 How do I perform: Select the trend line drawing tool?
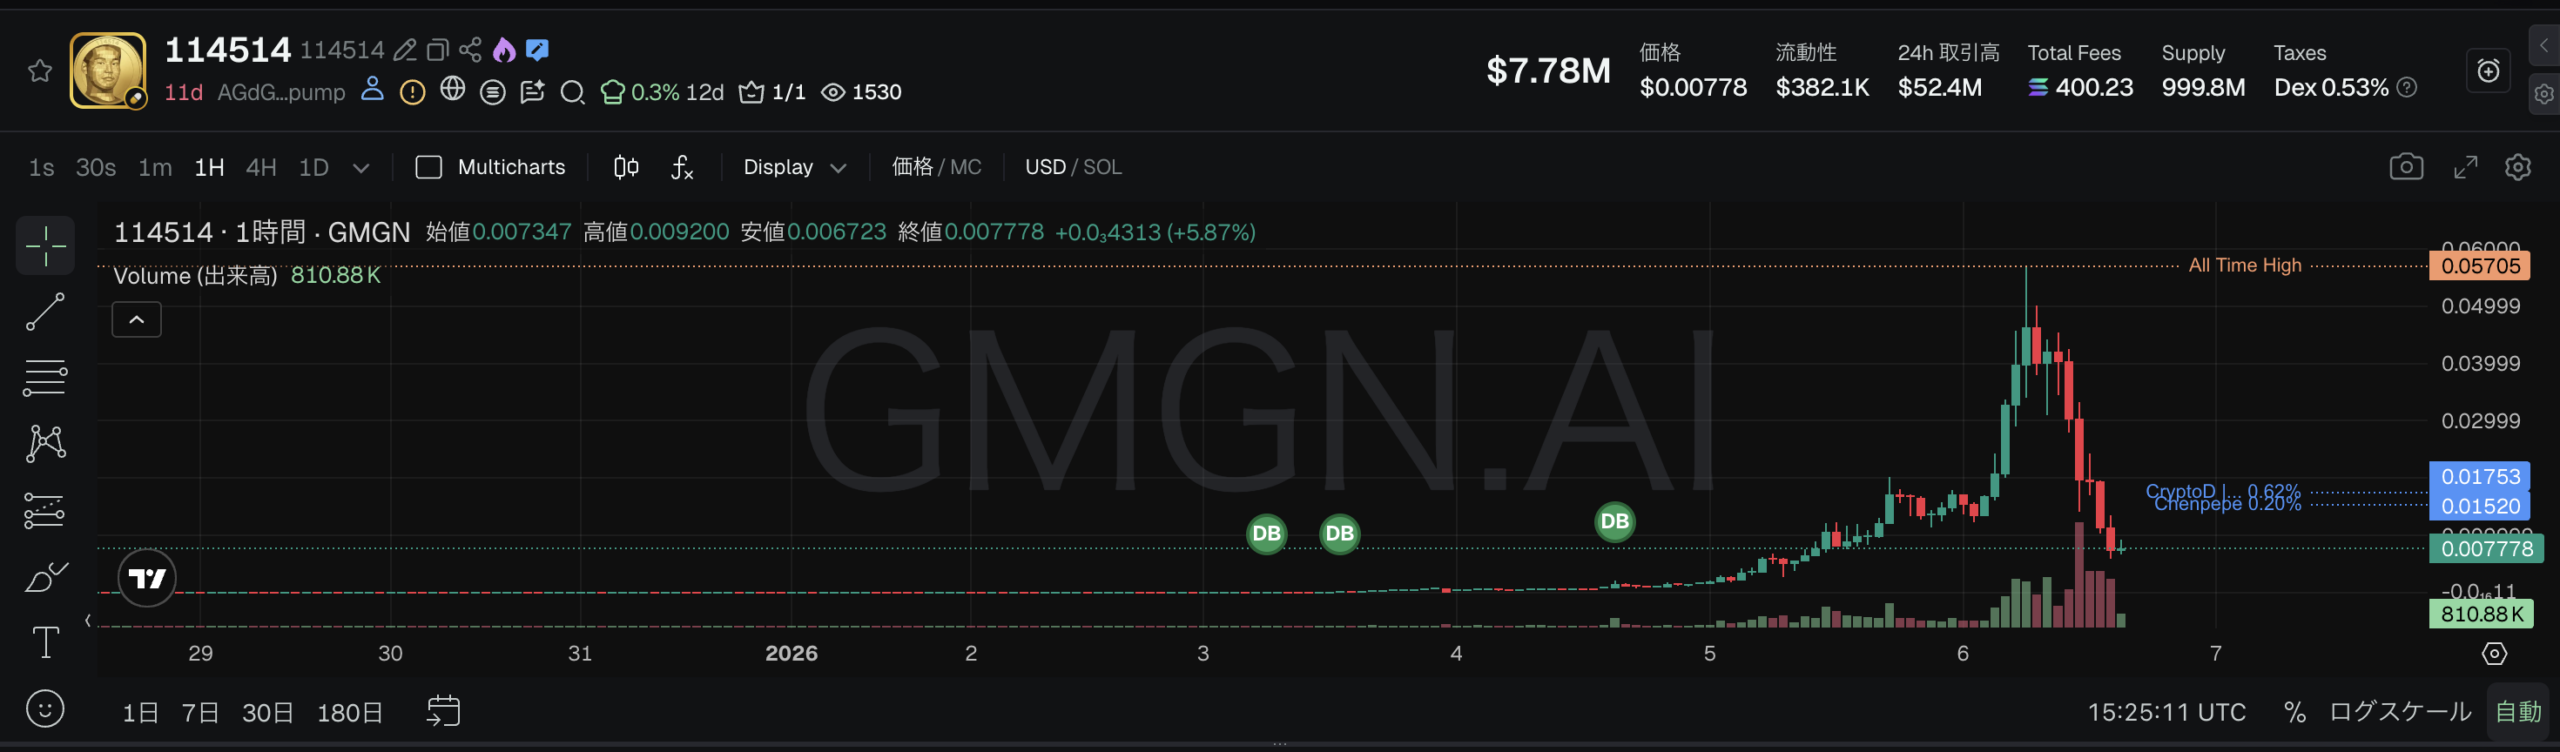click(x=45, y=311)
